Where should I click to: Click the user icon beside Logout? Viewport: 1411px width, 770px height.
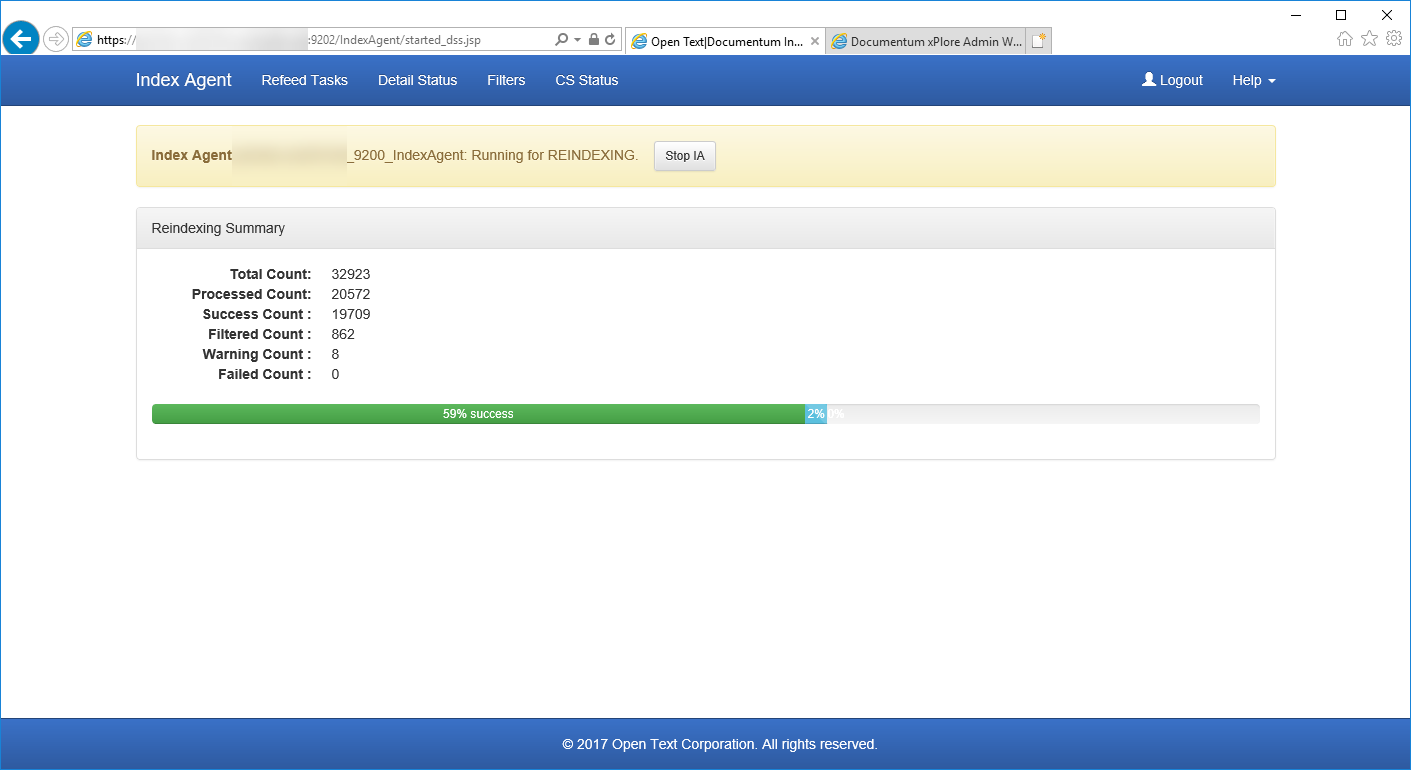point(1149,79)
